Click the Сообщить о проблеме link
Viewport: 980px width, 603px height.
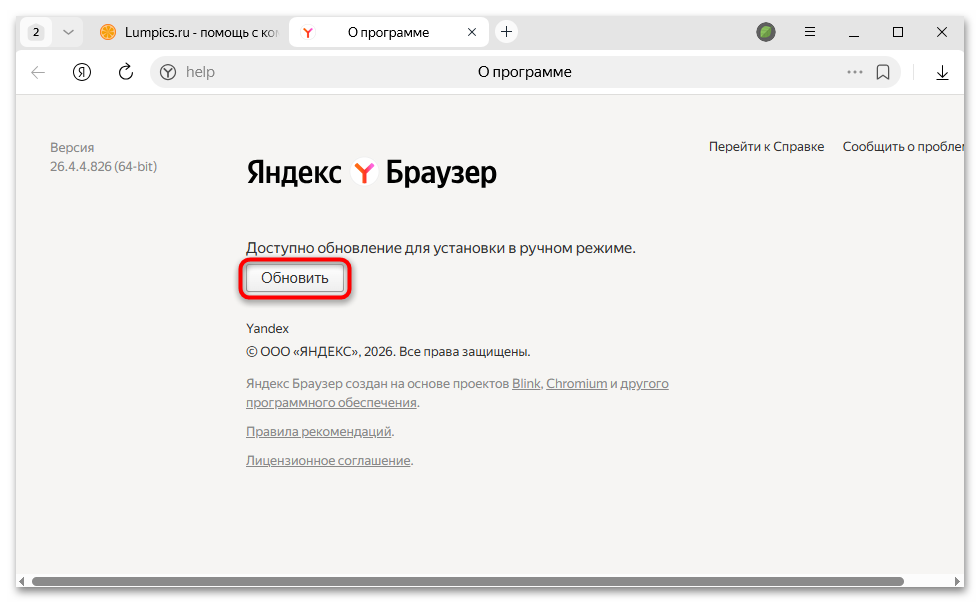tap(904, 147)
